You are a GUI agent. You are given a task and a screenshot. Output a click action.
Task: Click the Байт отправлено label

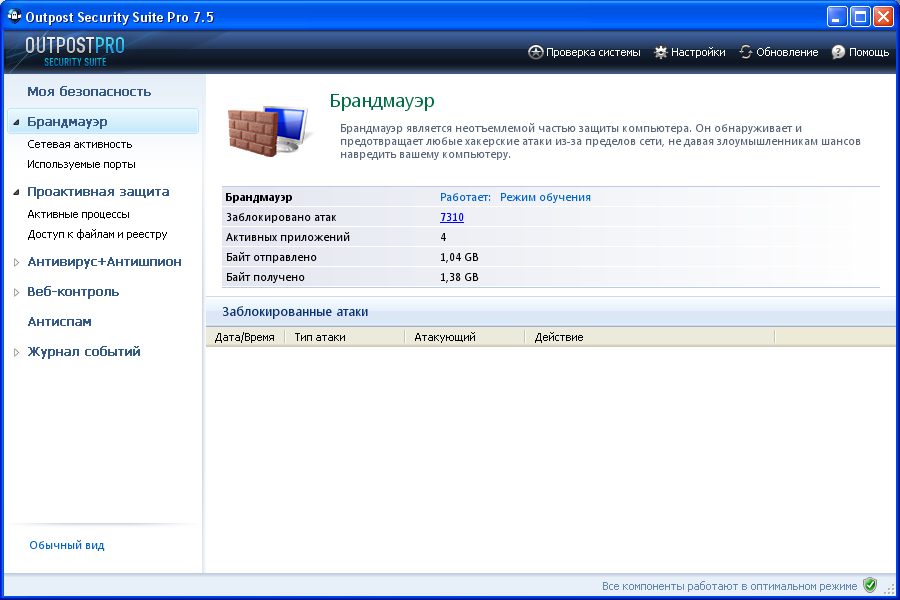pyautogui.click(x=271, y=257)
